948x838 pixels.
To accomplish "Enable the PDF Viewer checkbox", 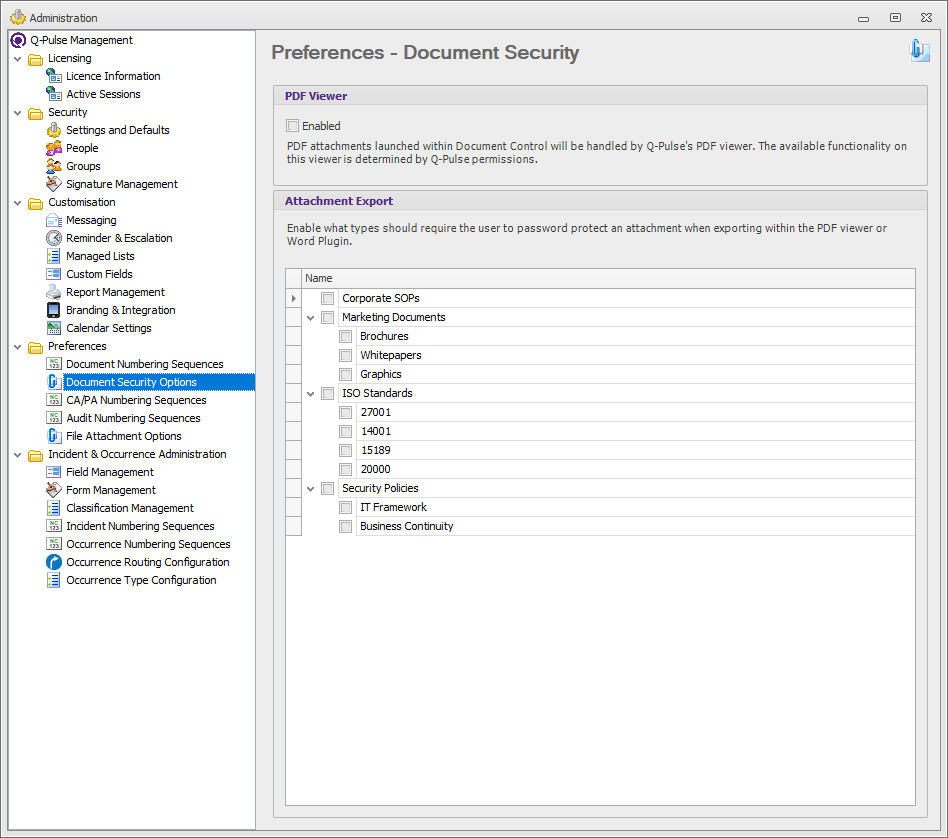I will coord(293,126).
